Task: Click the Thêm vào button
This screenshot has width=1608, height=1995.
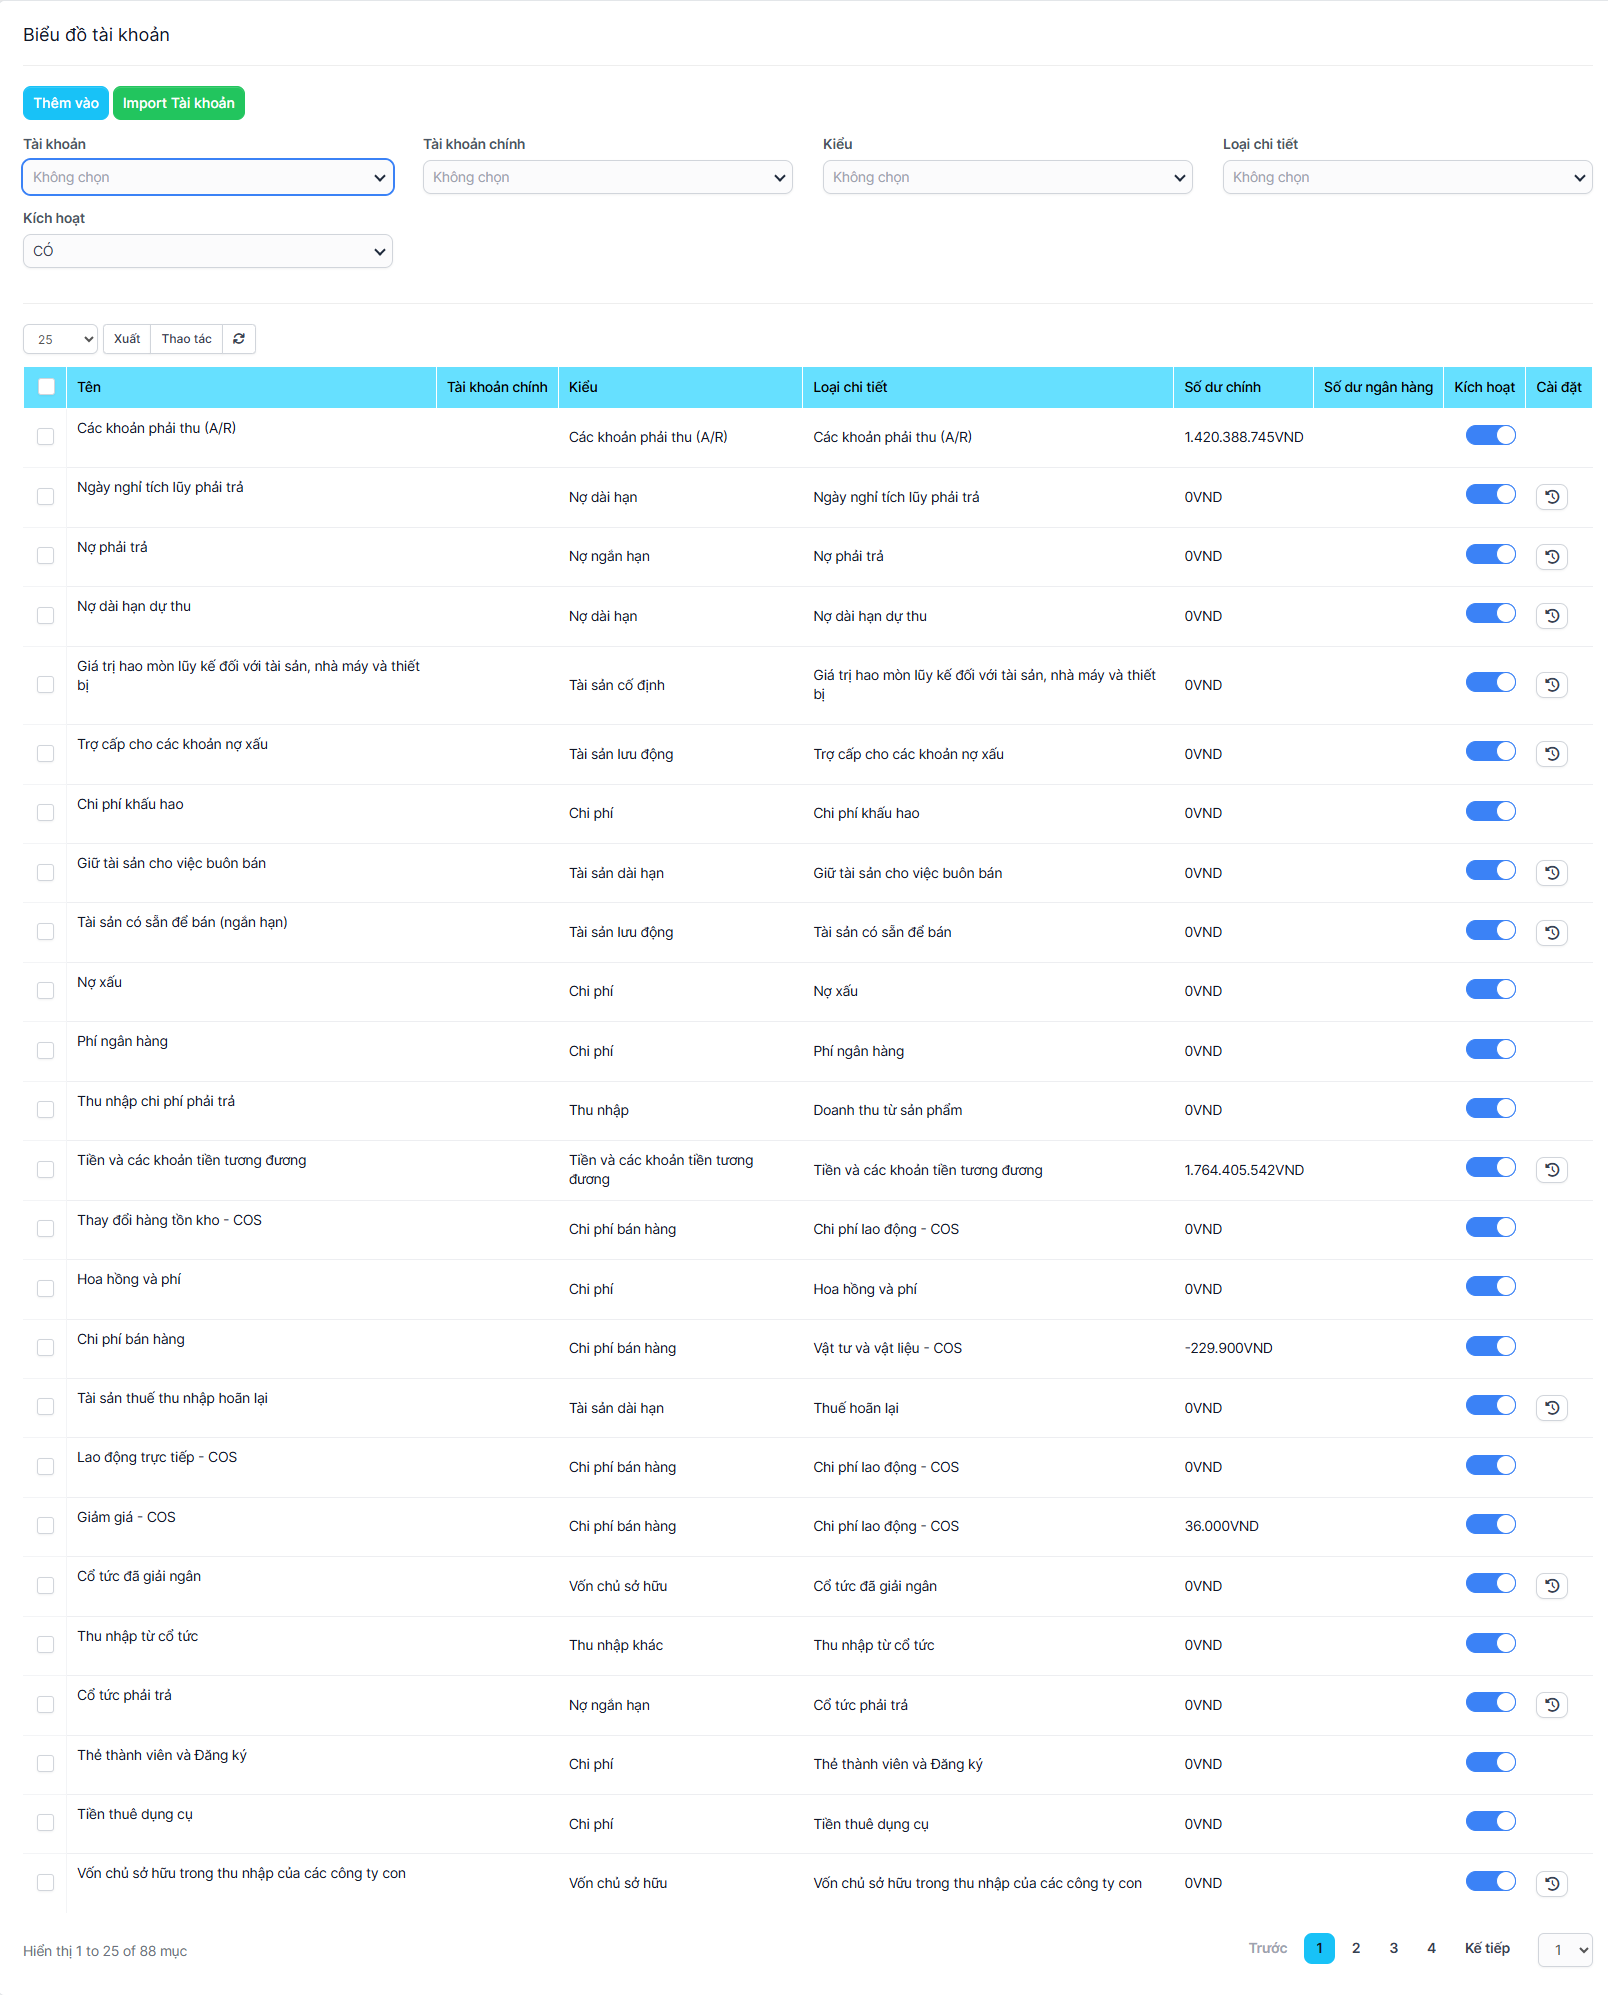Action: pos(66,103)
